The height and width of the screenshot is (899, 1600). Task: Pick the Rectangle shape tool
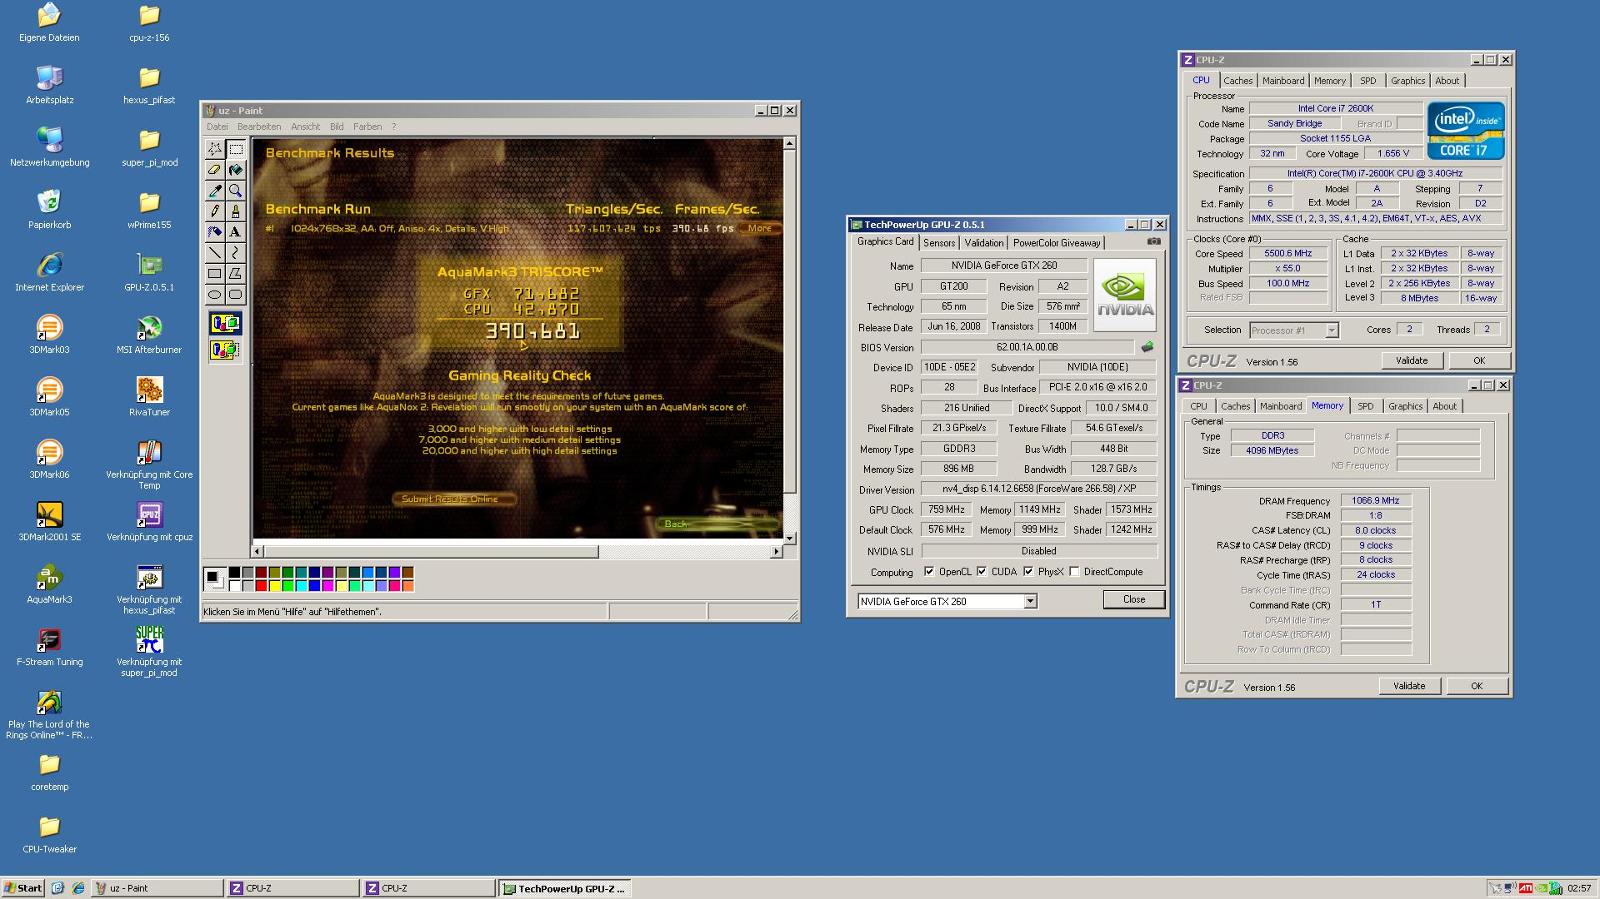click(214, 273)
